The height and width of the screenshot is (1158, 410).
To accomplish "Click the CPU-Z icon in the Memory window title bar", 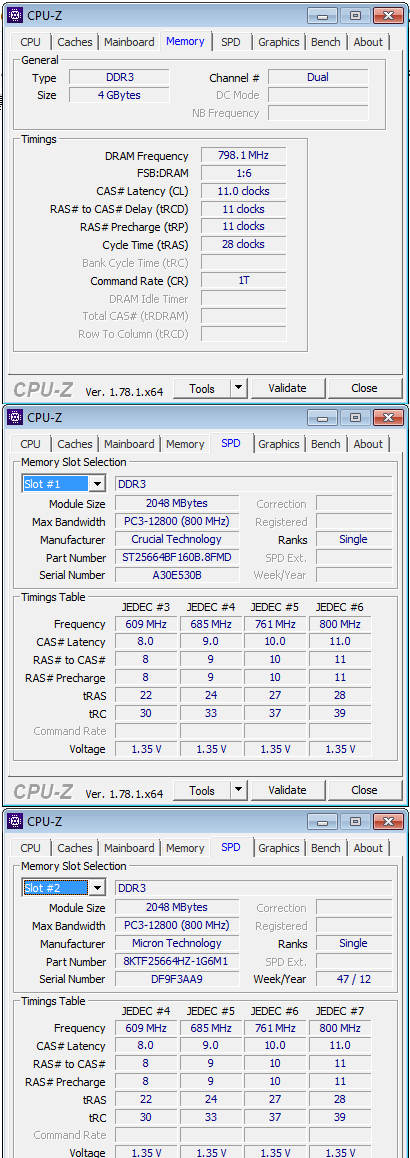I will tap(16, 15).
